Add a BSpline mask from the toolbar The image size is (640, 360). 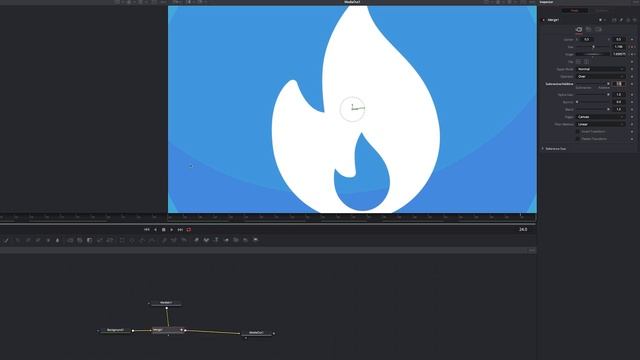point(152,240)
